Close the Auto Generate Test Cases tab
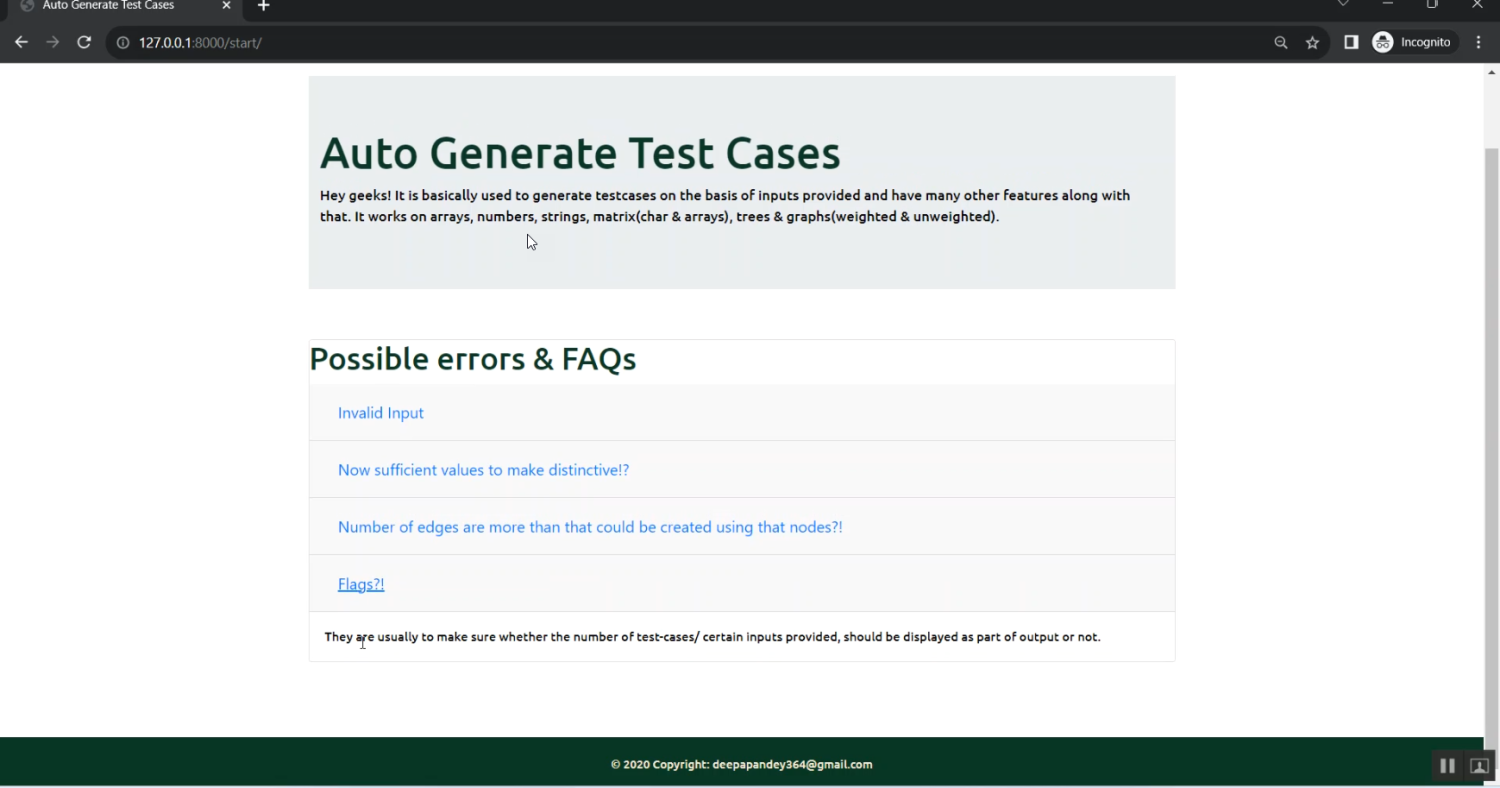This screenshot has height=788, width=1500. 227,6
